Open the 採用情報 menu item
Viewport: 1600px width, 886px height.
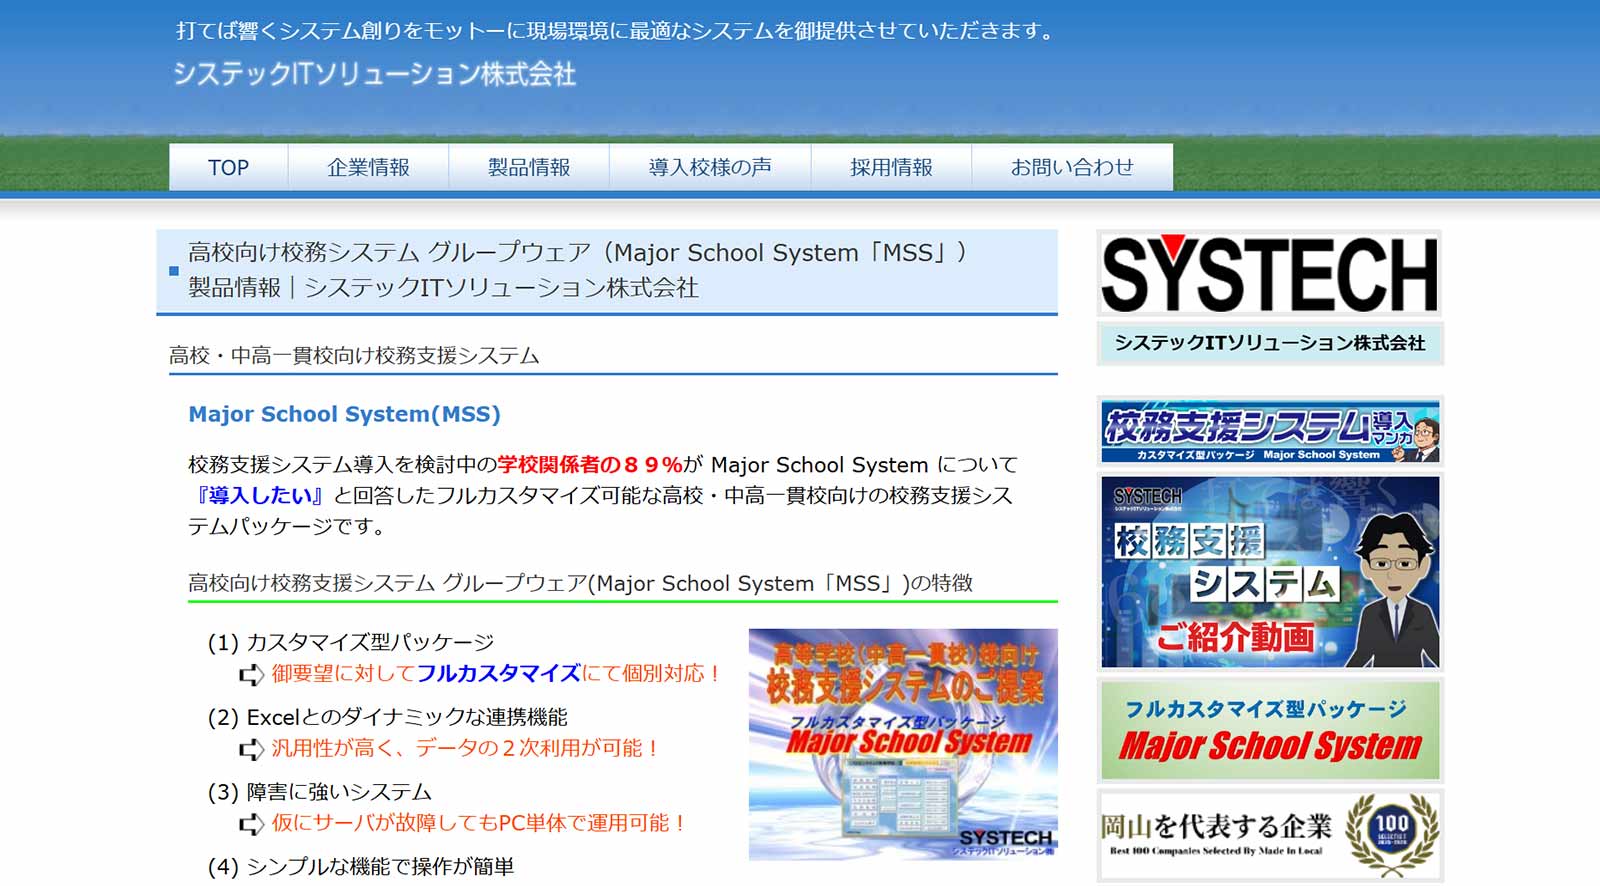coord(891,167)
